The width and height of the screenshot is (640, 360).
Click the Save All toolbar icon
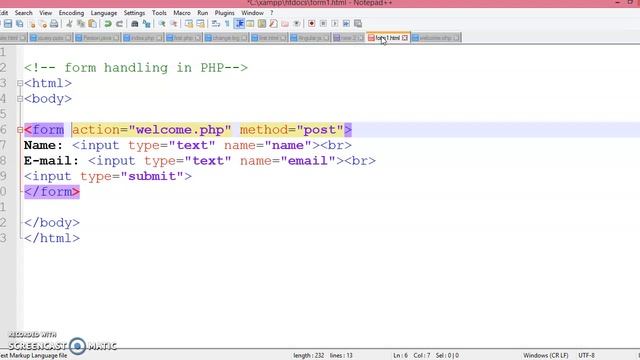[20, 24]
